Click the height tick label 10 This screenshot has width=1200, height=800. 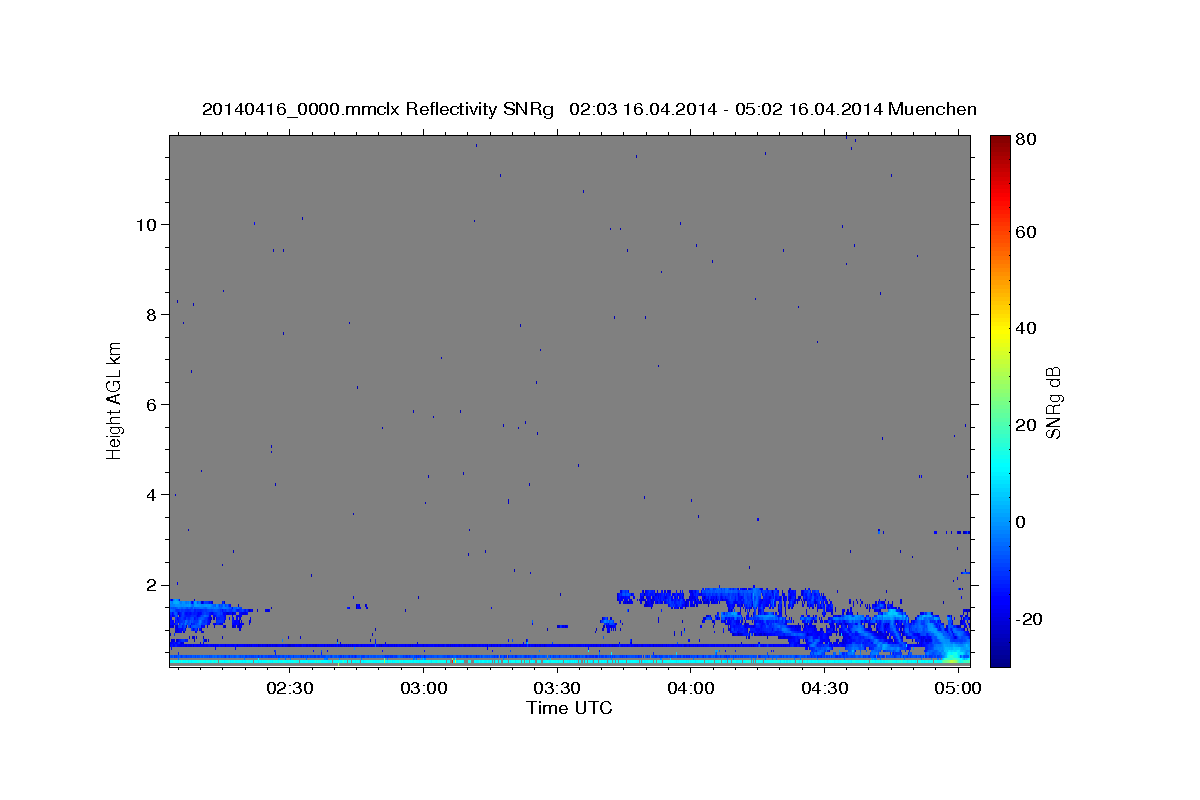click(147, 224)
